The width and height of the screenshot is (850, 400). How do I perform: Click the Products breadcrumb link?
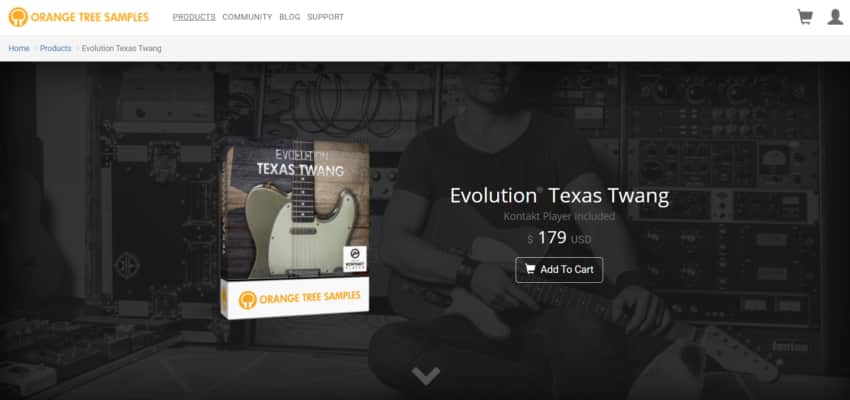55,48
